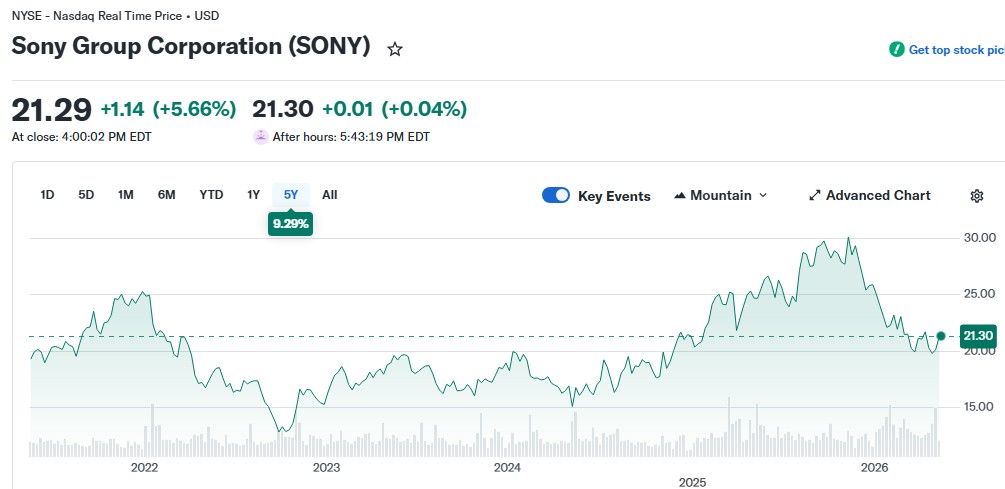1005x489 pixels.
Task: Select the 6M time range
Action: [x=167, y=195]
